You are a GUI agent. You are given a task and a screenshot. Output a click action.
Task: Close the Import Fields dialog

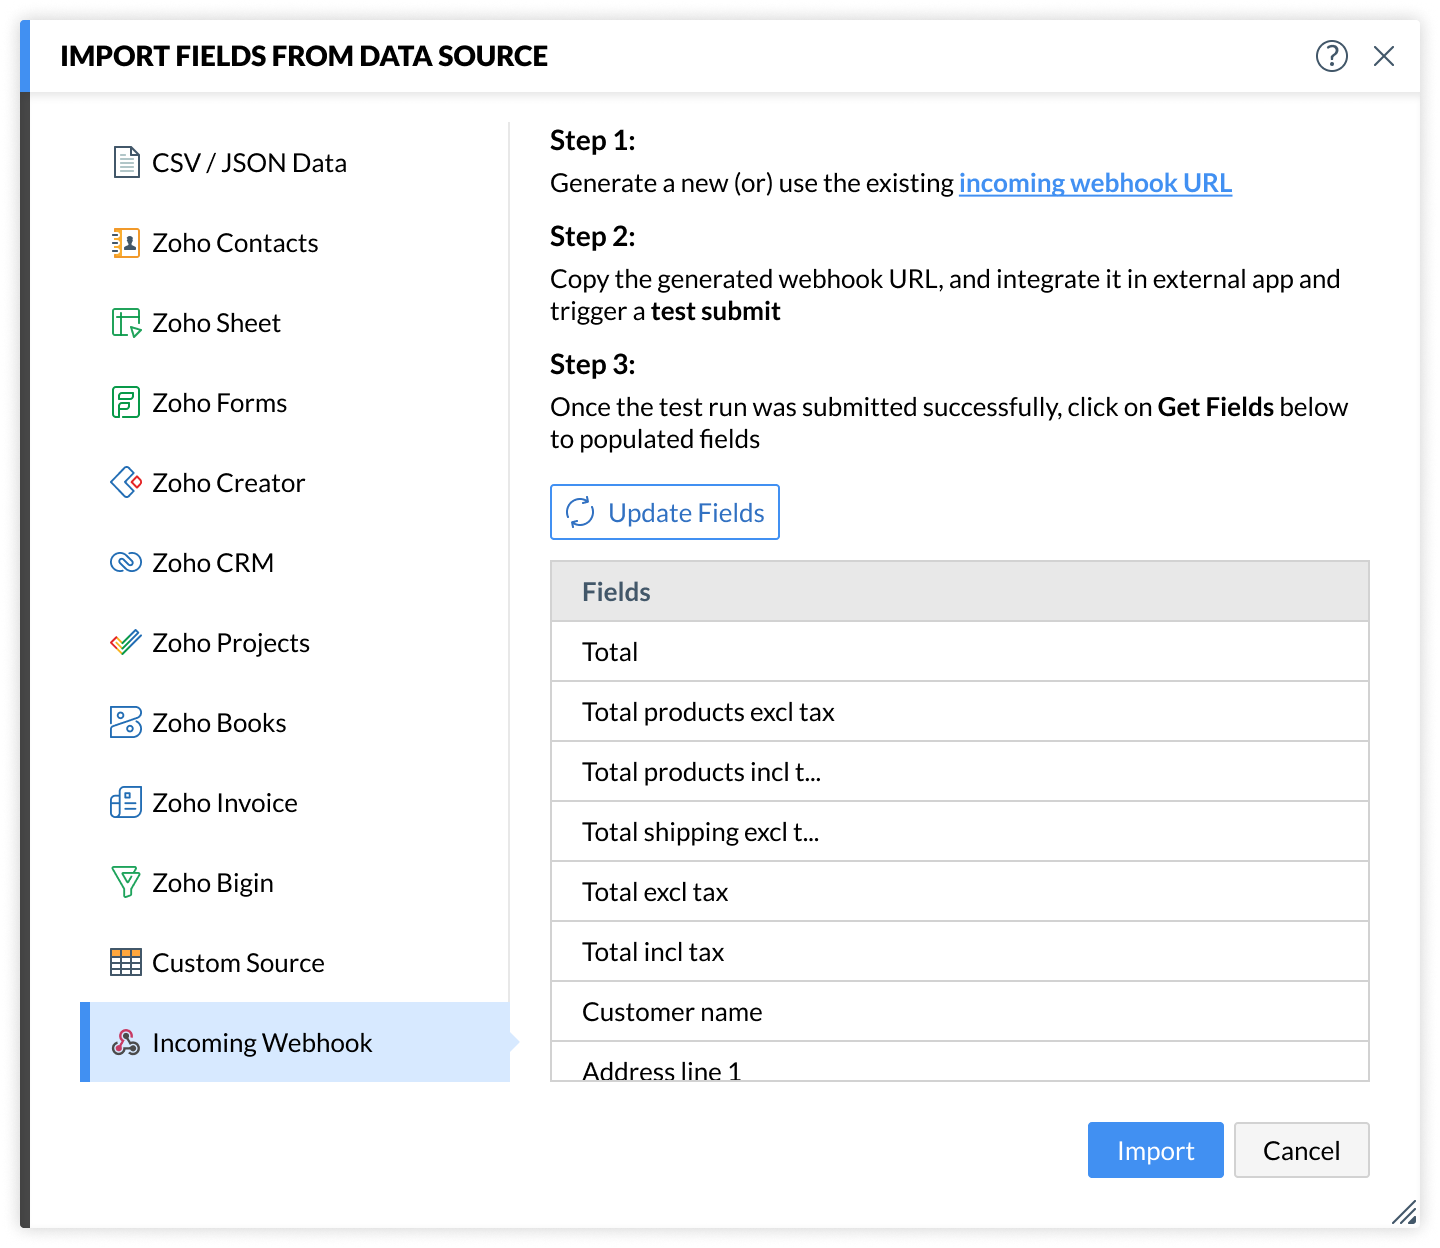tap(1384, 56)
